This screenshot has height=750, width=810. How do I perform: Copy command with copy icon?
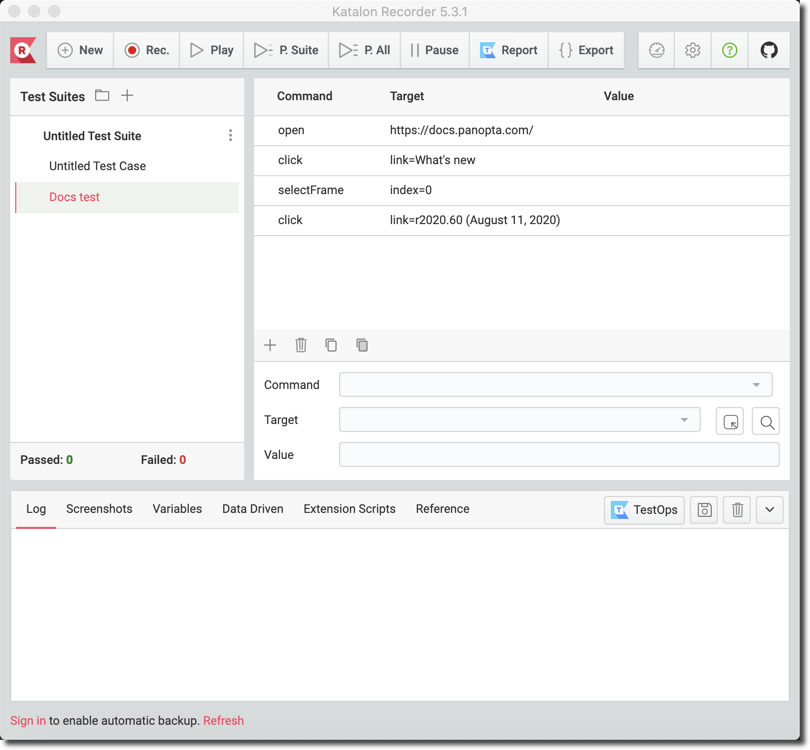pyautogui.click(x=331, y=345)
